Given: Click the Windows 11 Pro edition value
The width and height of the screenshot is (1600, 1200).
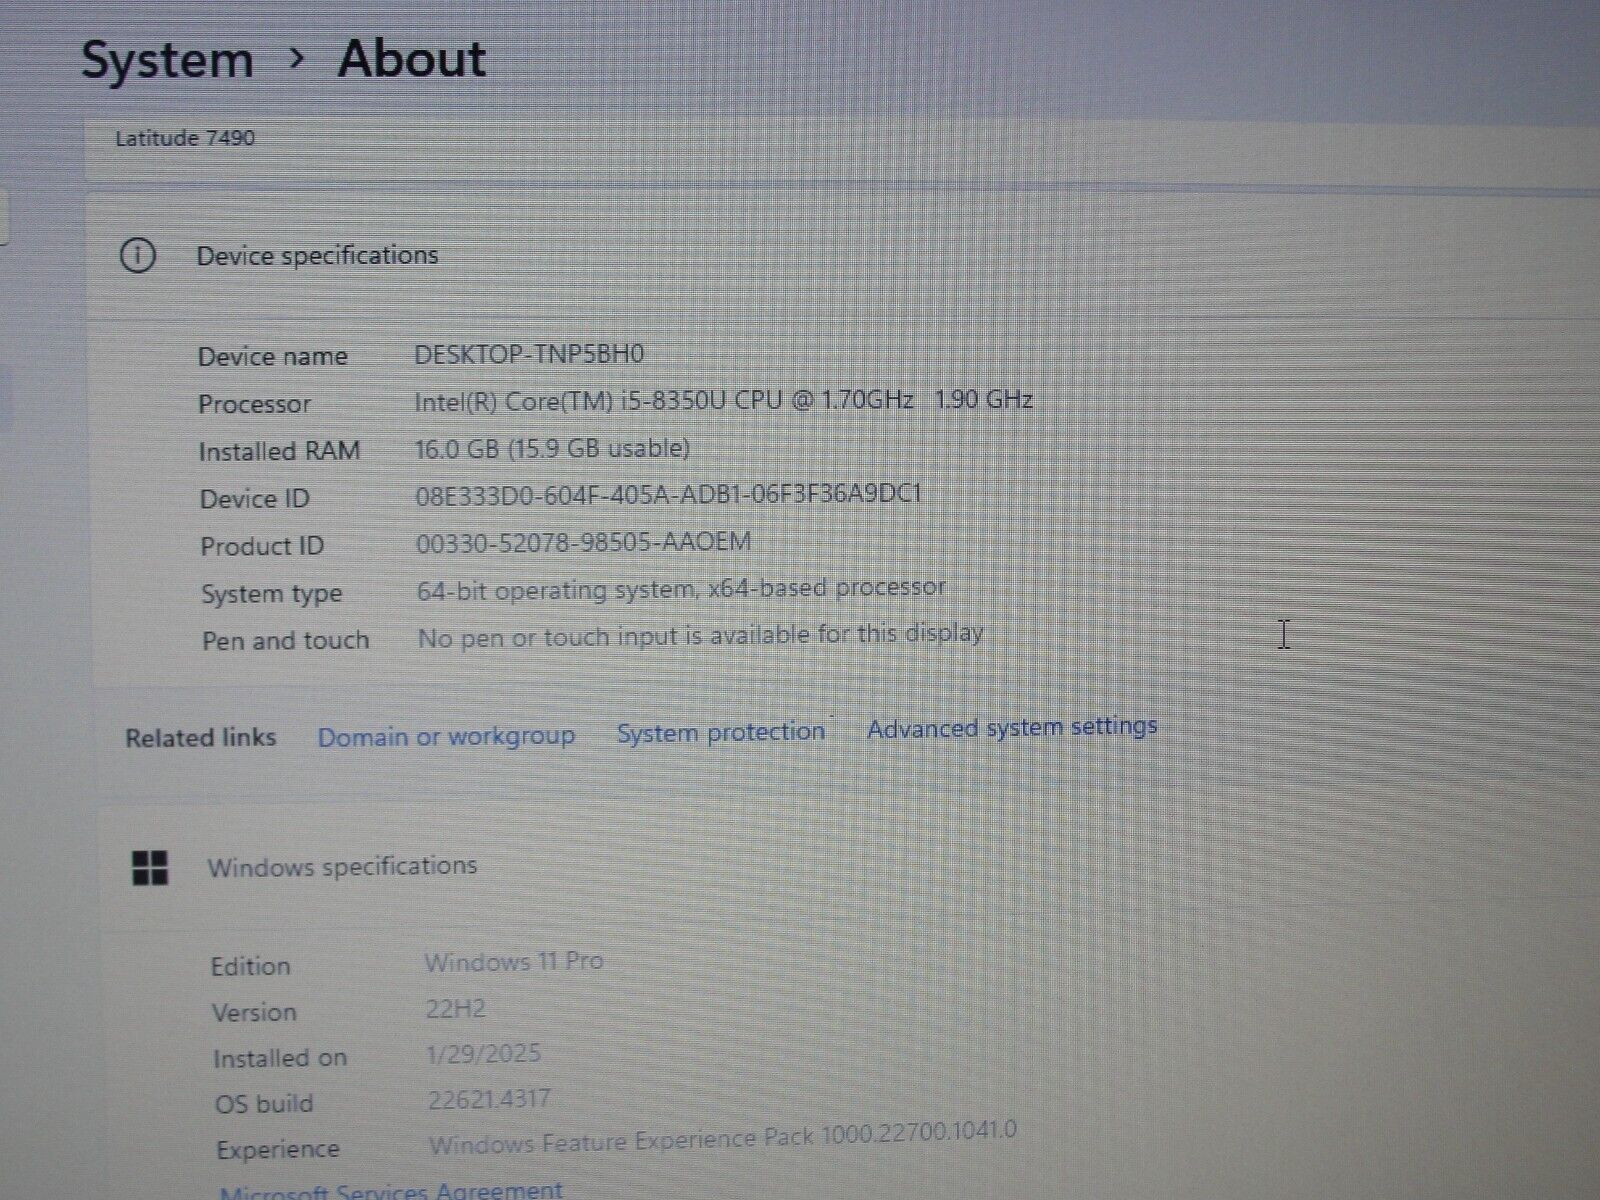Looking at the screenshot, I should (513, 962).
